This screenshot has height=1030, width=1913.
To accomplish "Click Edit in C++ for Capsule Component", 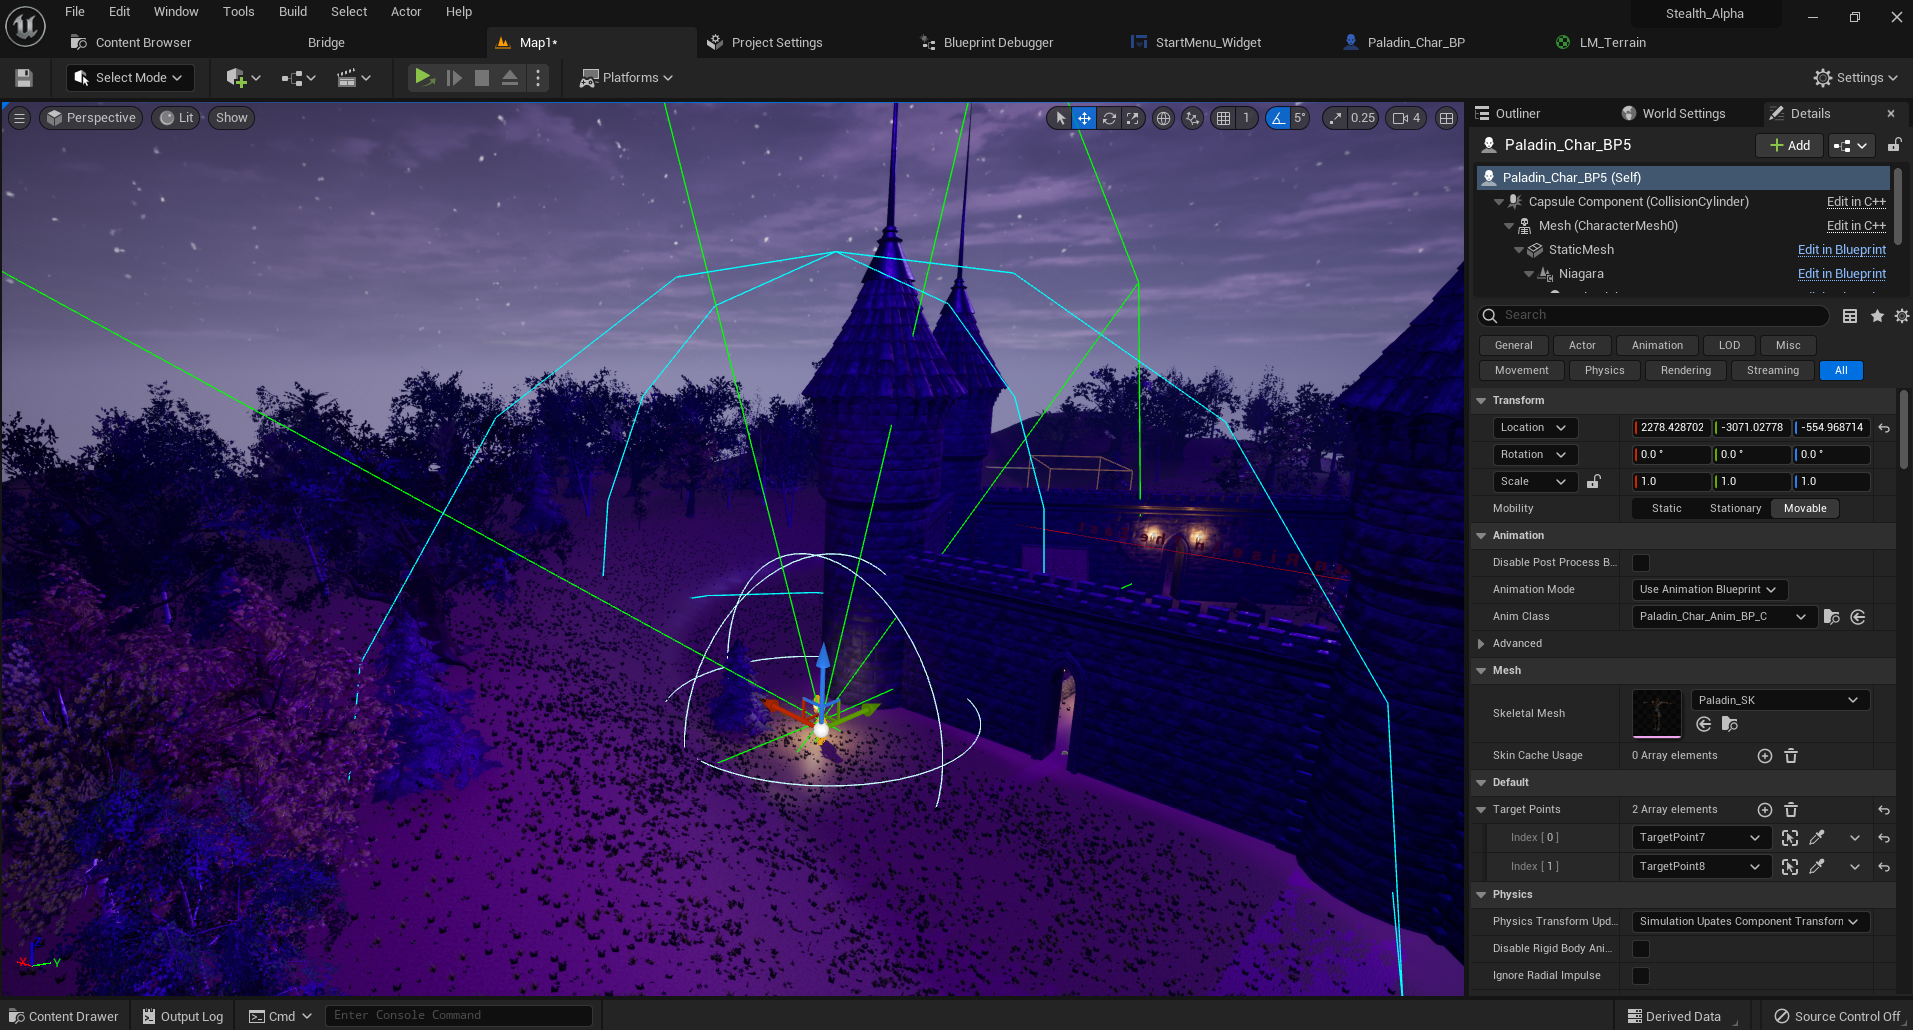I will pos(1856,202).
